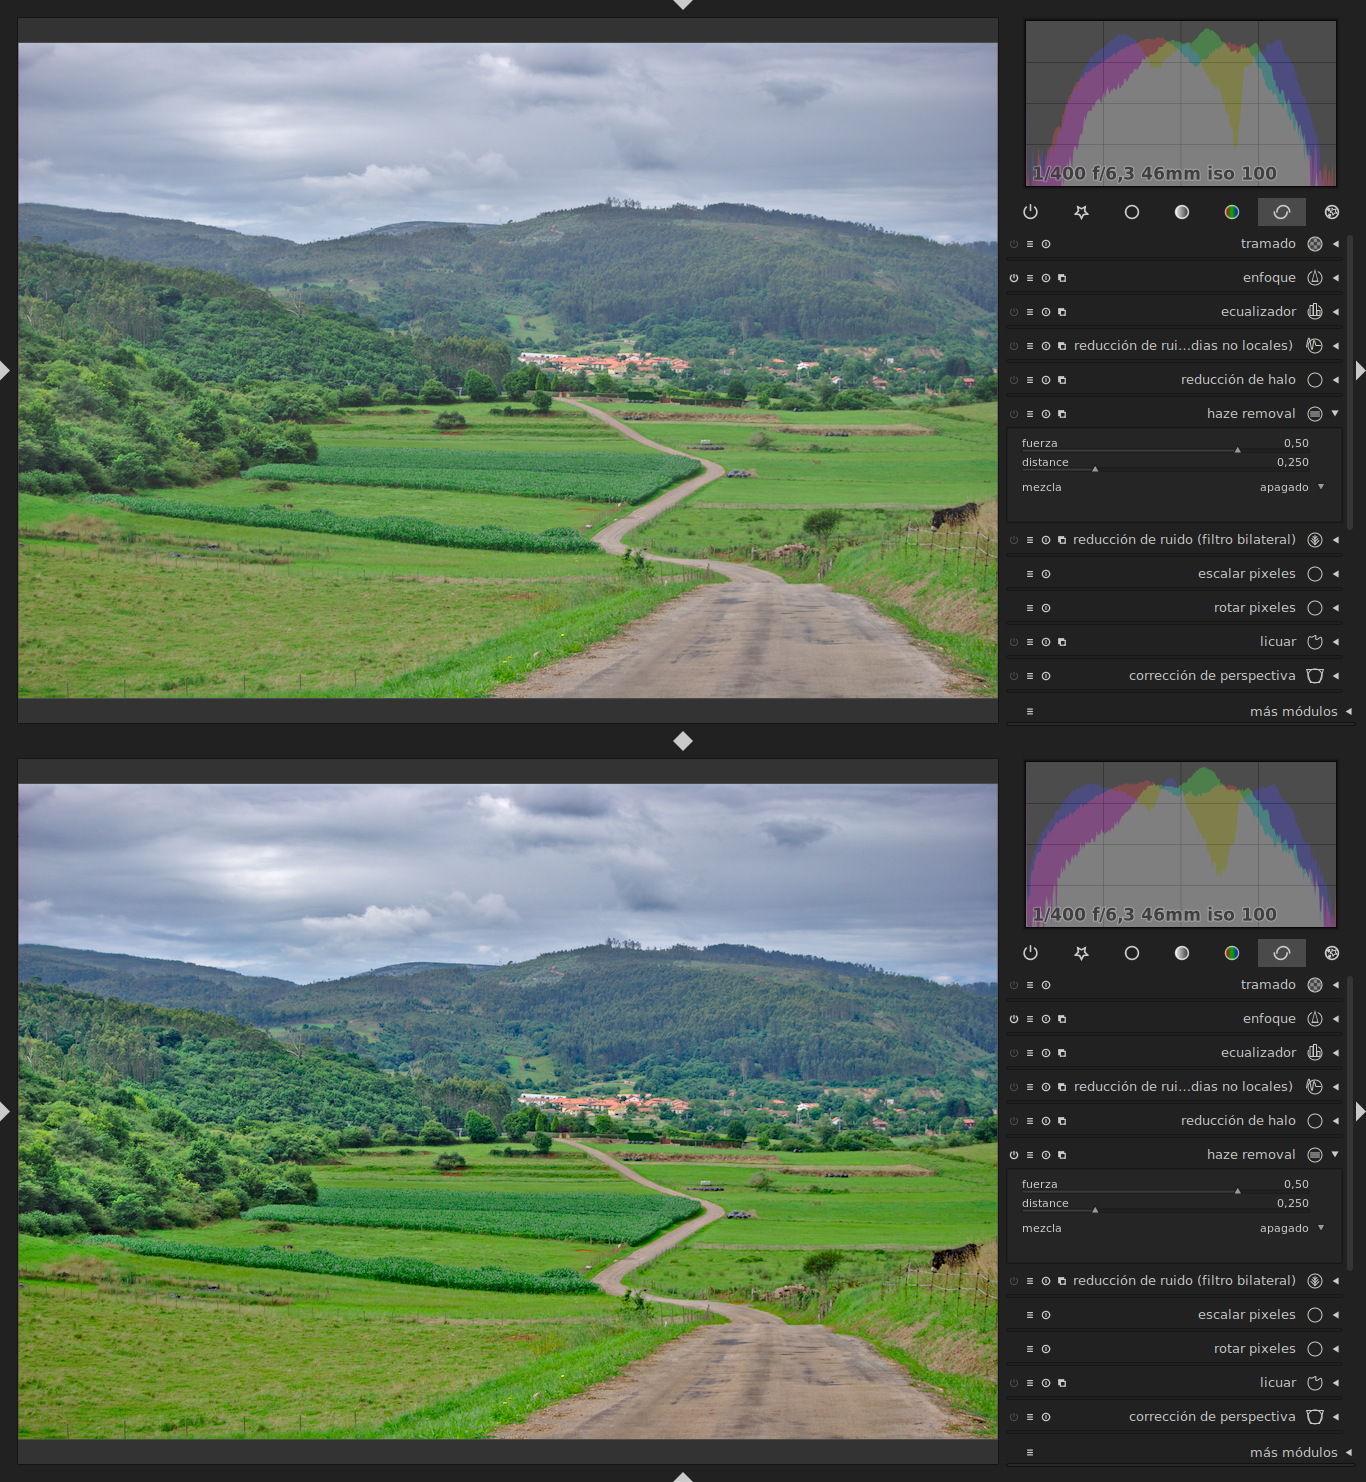The width and height of the screenshot is (1366, 1482).
Task: Click the licuar module icon in lower panel
Action: [x=1315, y=1383]
